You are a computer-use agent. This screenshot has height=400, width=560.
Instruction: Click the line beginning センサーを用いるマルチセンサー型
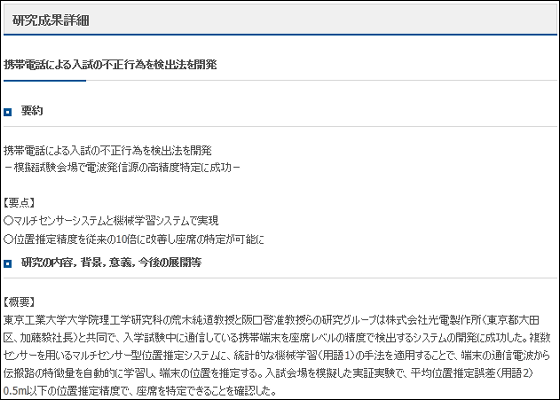(x=276, y=355)
